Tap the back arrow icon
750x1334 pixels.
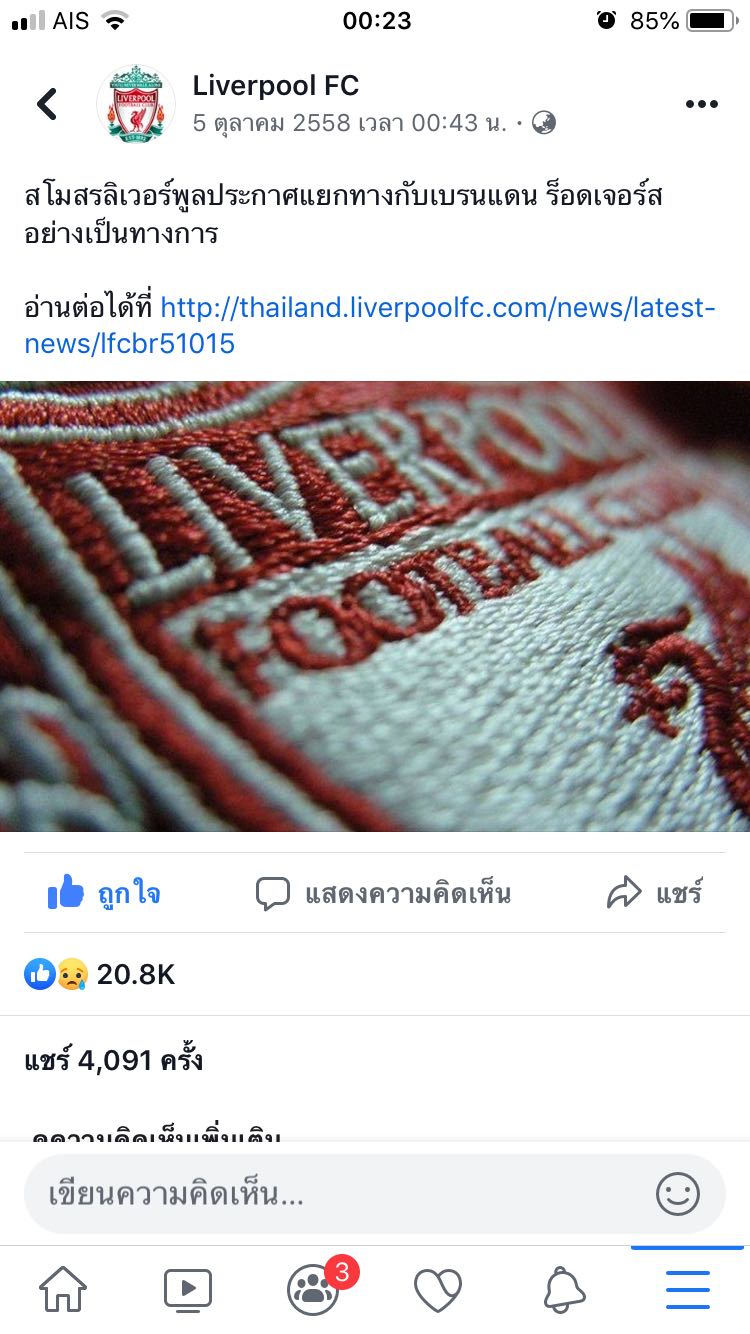click(x=47, y=103)
